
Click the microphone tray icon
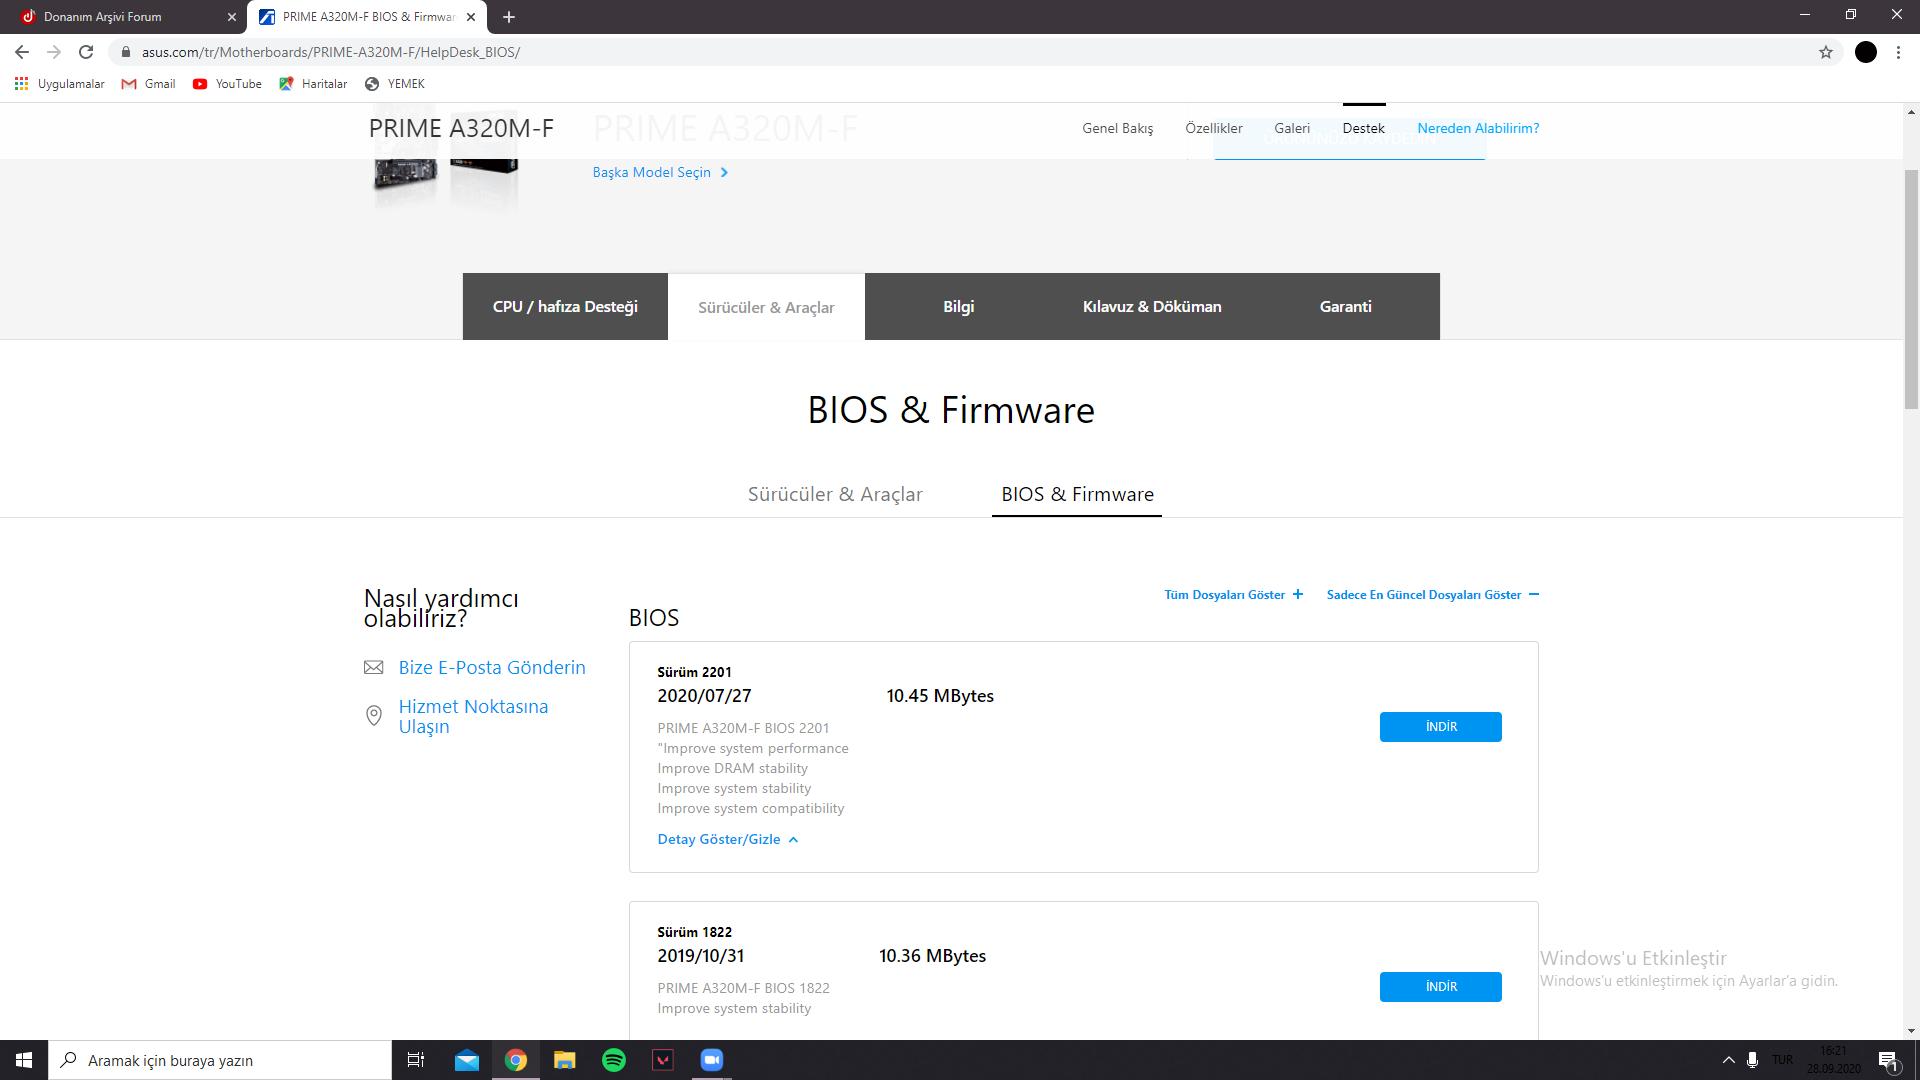click(1753, 1060)
